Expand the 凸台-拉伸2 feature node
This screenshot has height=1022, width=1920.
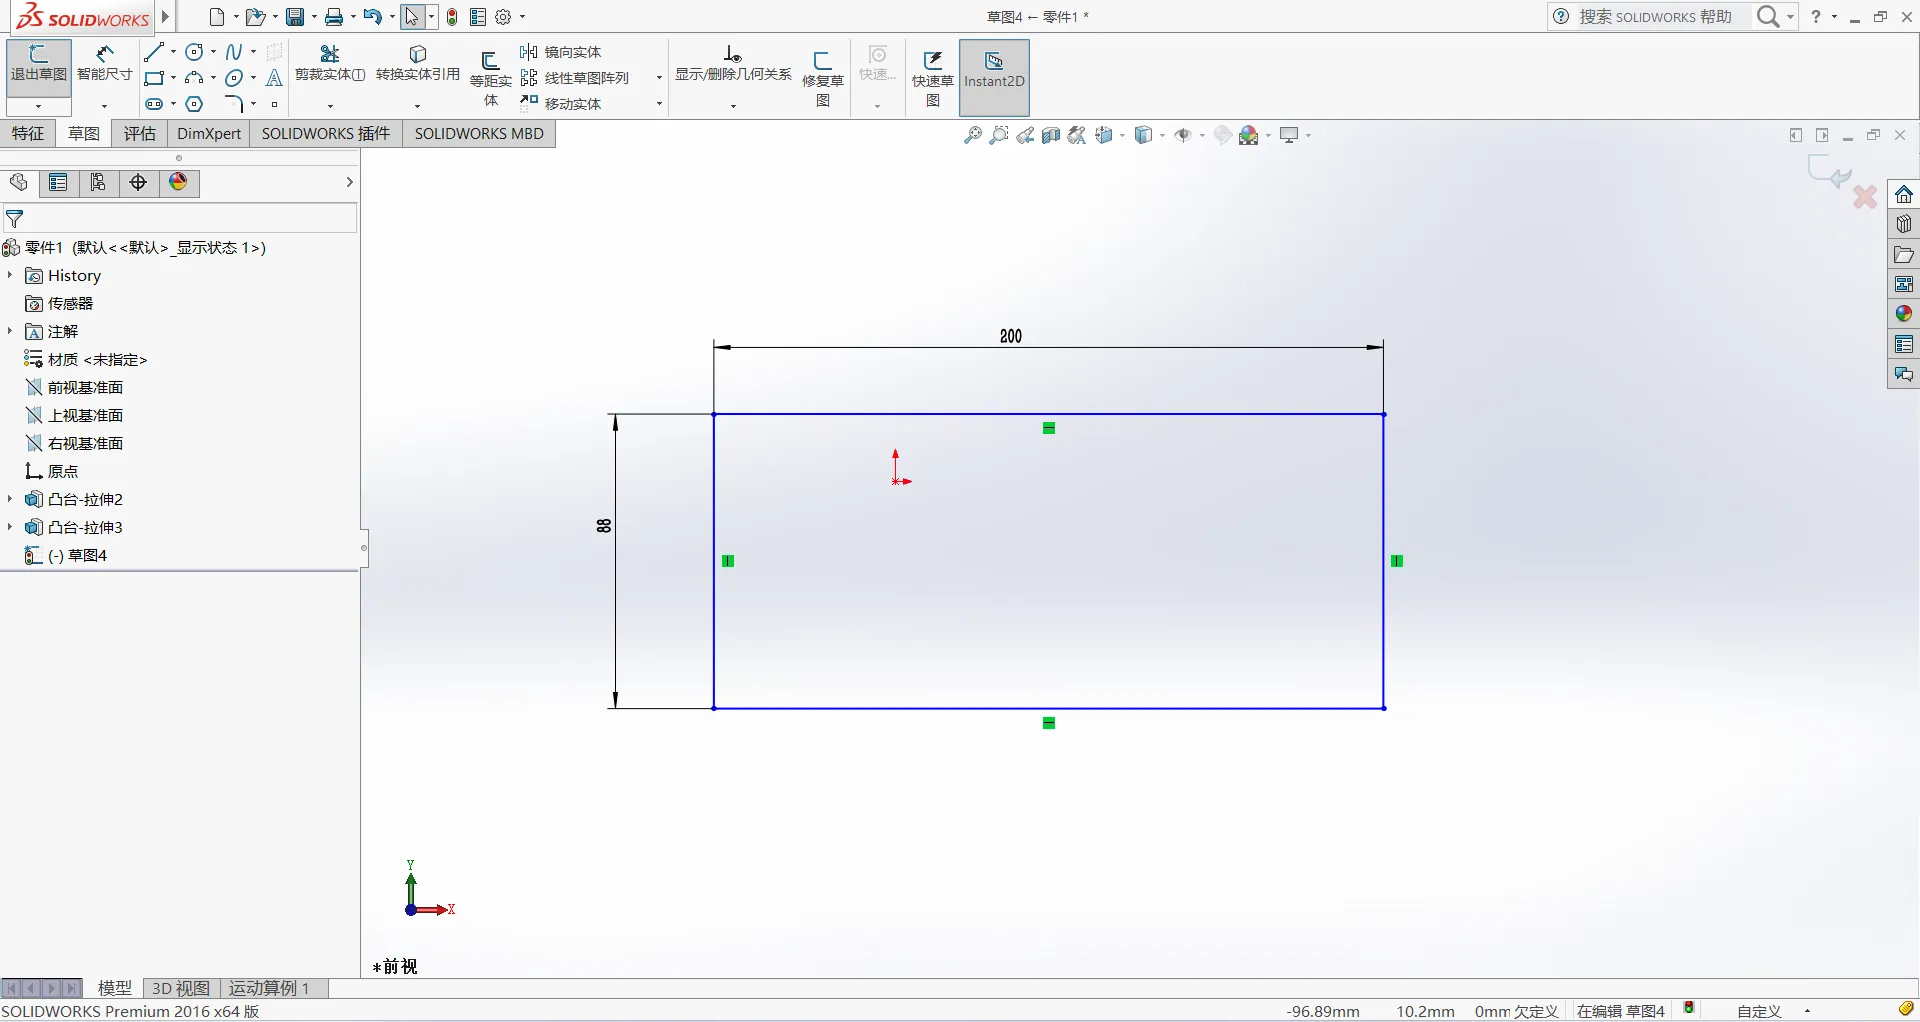pyautogui.click(x=10, y=499)
